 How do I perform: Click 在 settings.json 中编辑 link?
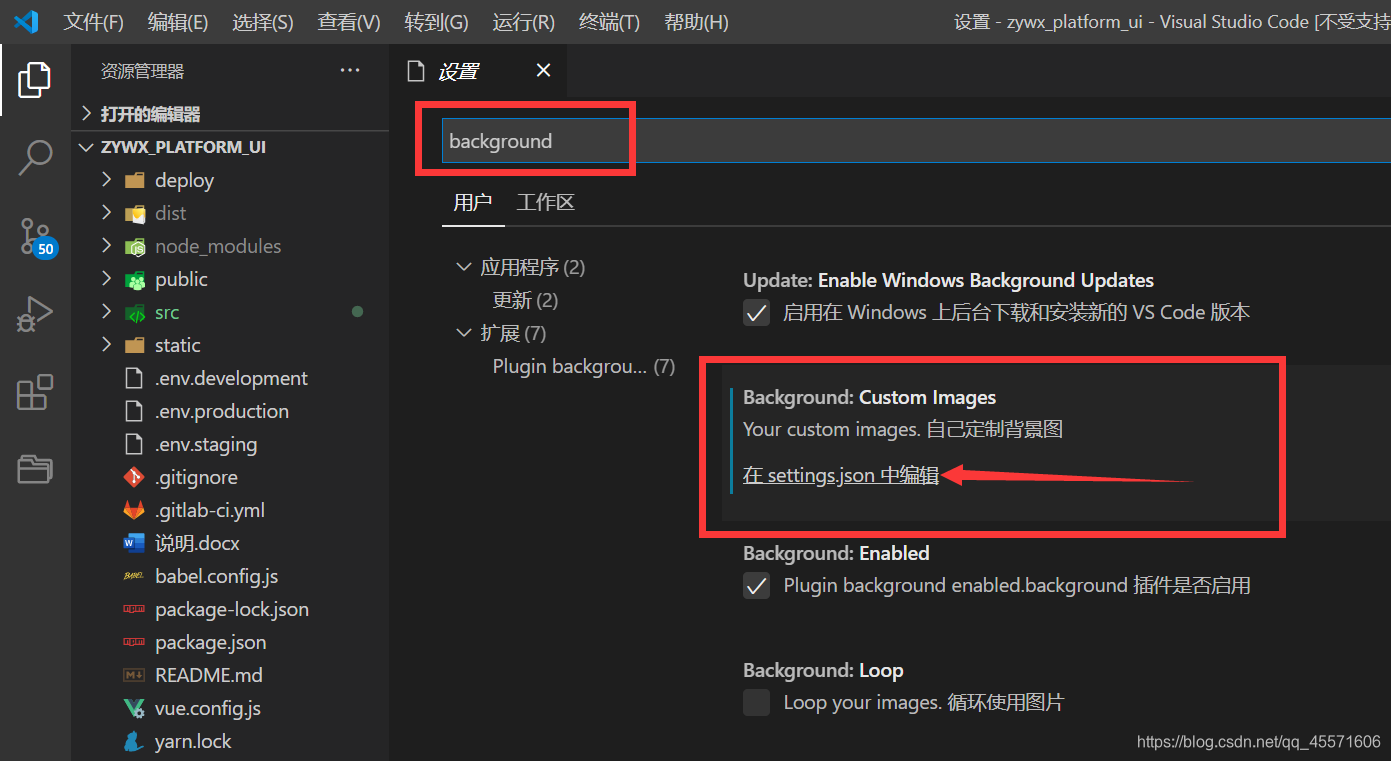coord(841,476)
